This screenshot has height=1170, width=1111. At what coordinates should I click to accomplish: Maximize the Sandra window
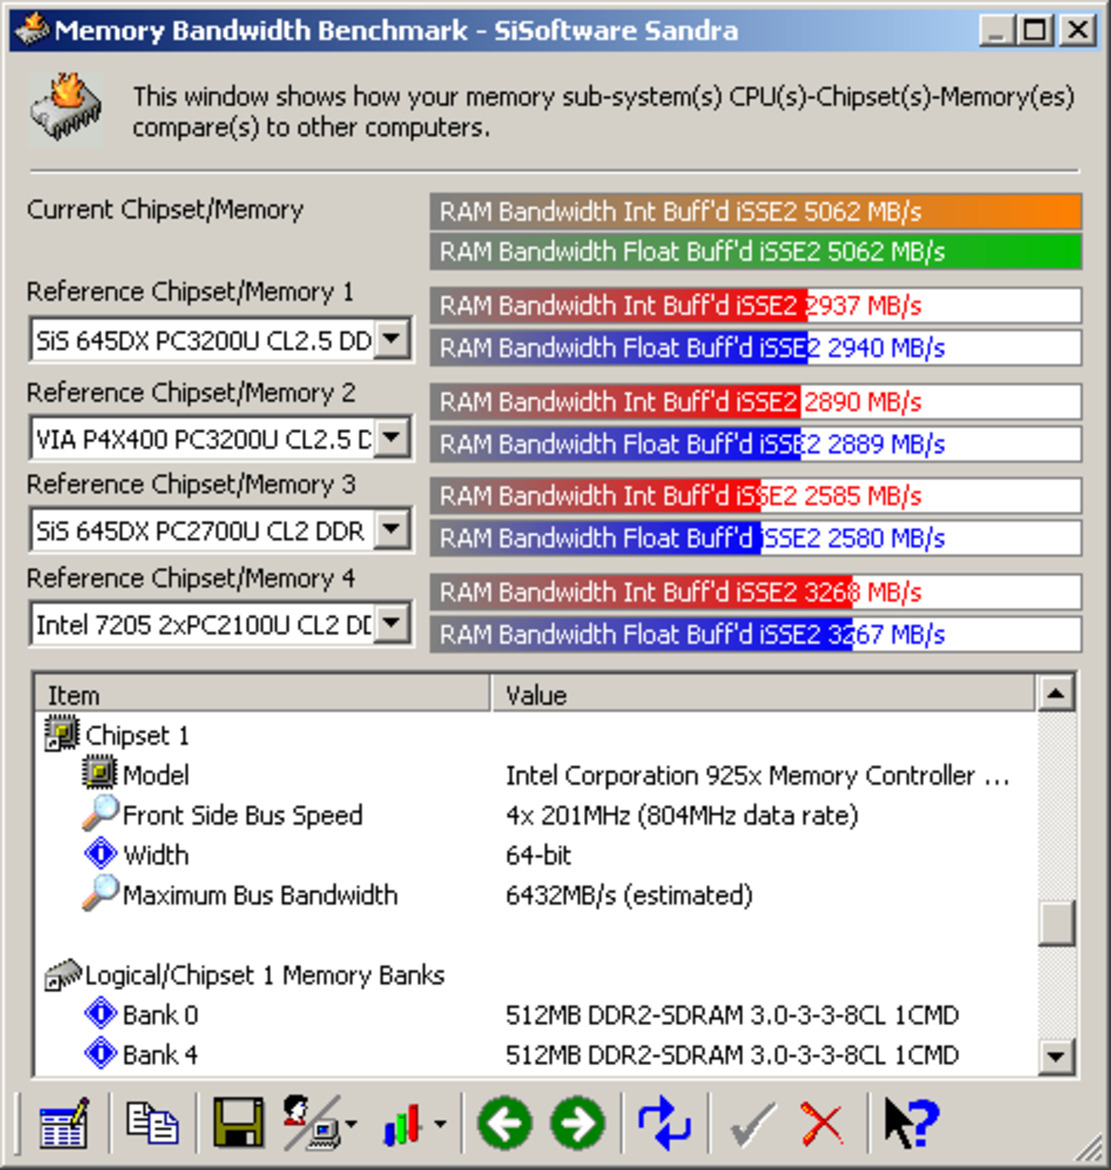[x=1035, y=31]
